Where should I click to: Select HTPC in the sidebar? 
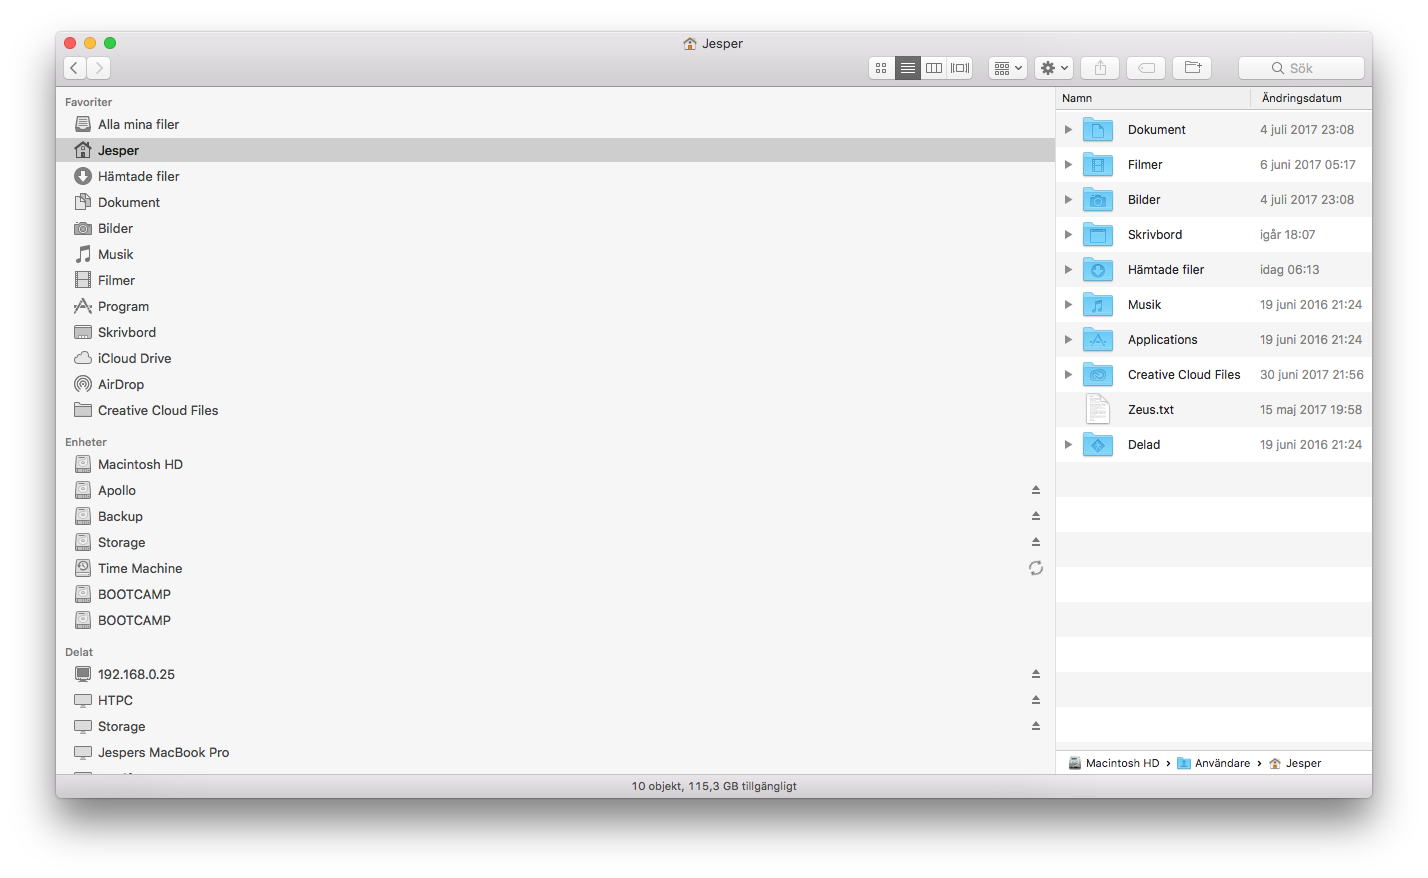click(555, 700)
